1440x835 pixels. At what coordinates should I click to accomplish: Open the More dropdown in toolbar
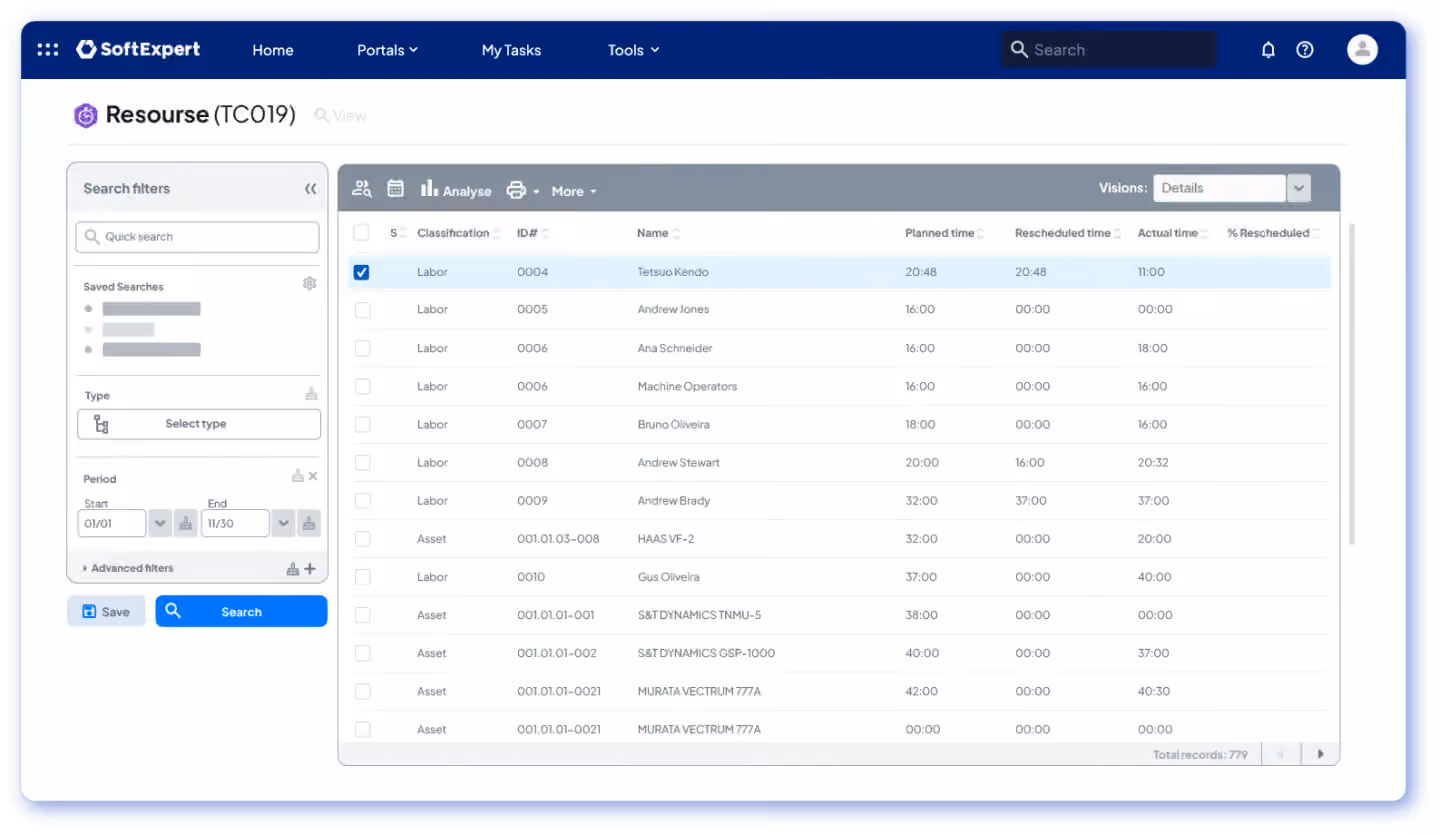point(573,191)
